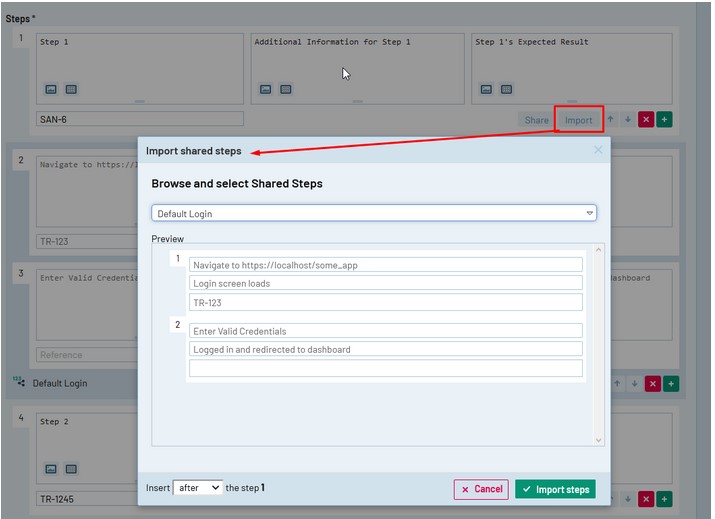Open the Default Login shared steps dropdown
Image resolution: width=715 pixels, height=519 pixels.
(x=373, y=213)
